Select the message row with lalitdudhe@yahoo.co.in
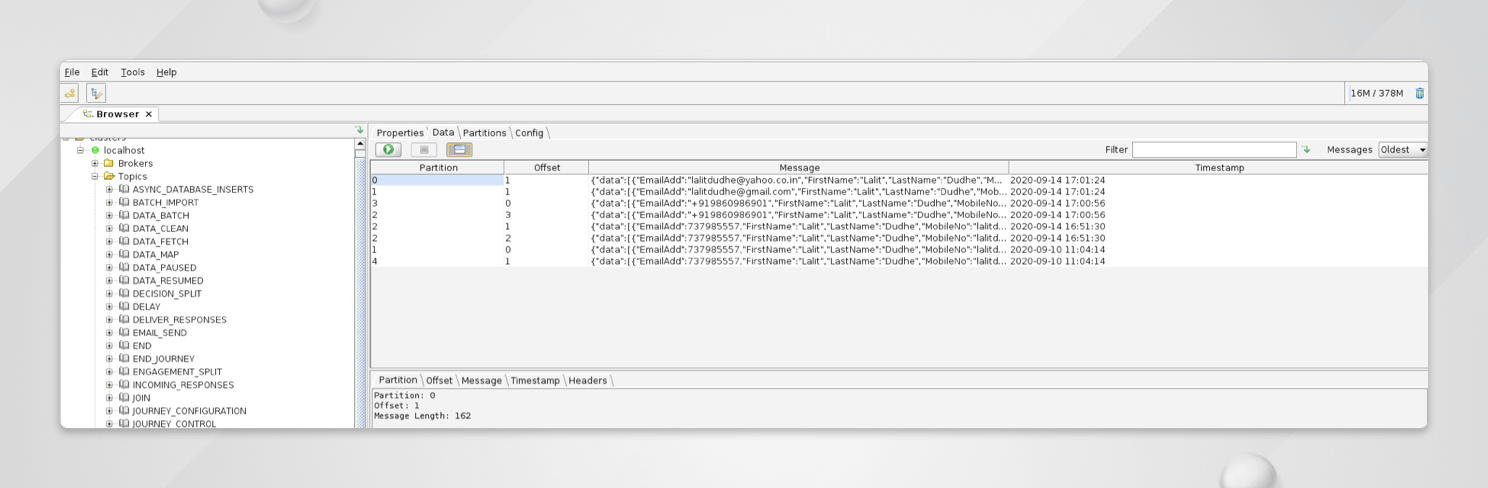The image size is (1488, 488). click(899, 180)
